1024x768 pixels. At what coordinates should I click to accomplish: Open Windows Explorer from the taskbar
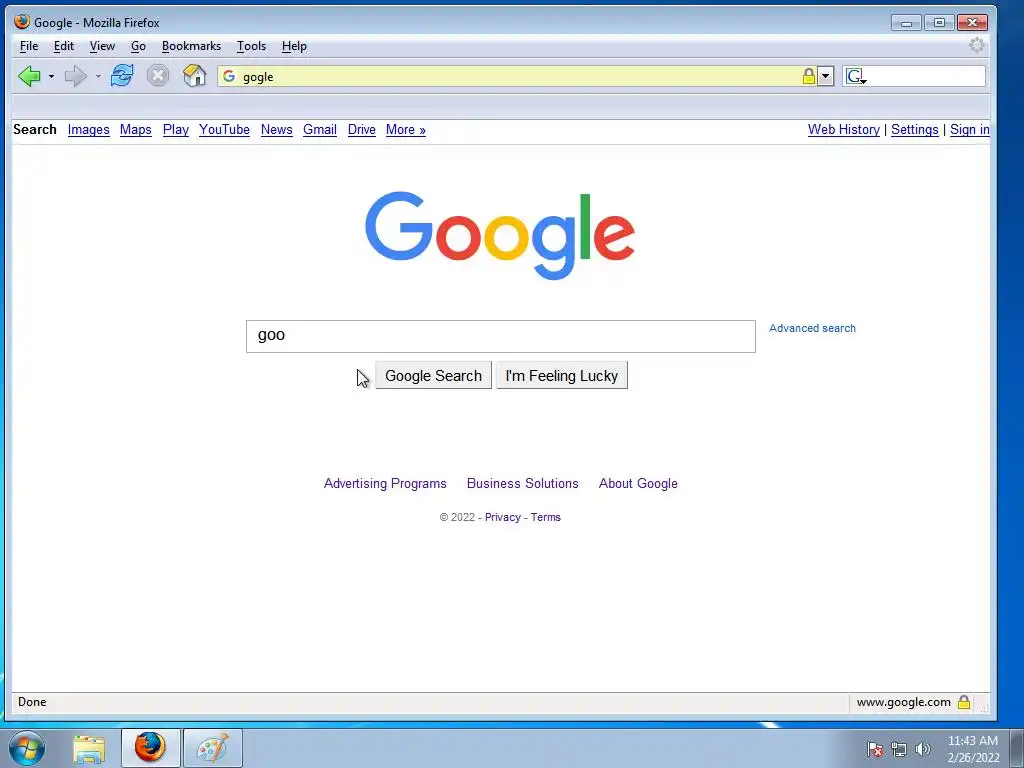point(89,749)
